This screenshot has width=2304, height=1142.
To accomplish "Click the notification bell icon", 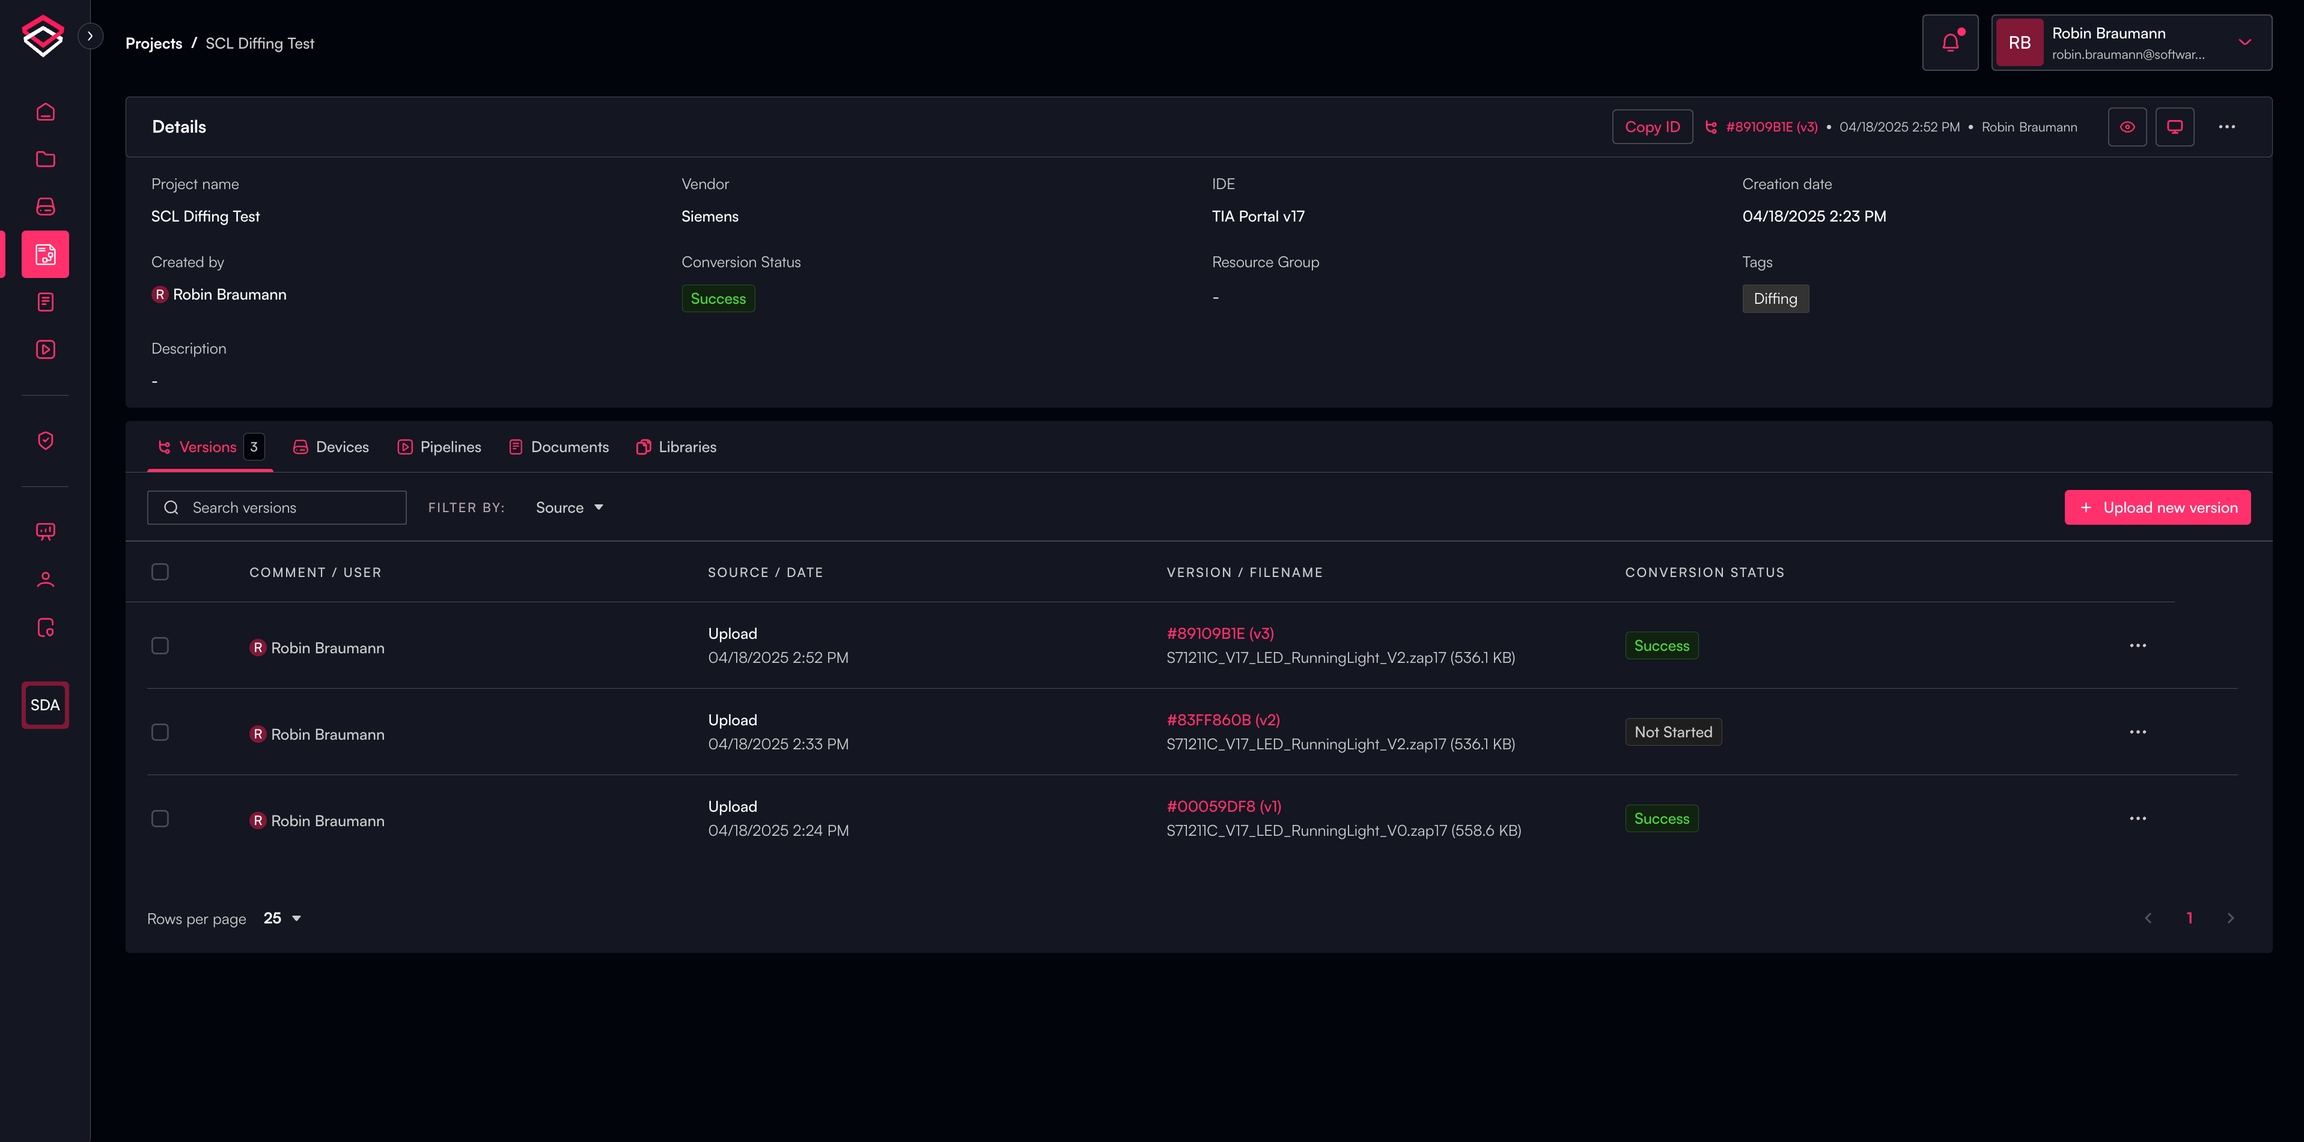I will point(1949,43).
